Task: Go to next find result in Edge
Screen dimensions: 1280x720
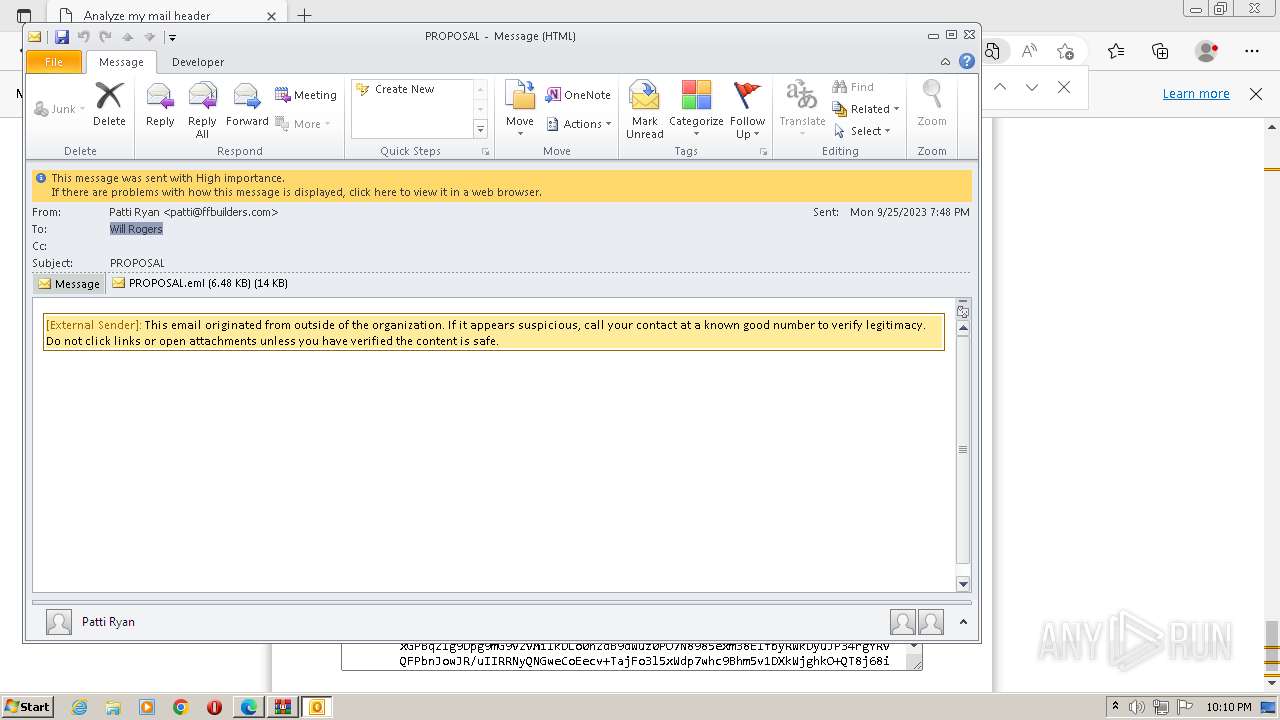Action: 1032,87
